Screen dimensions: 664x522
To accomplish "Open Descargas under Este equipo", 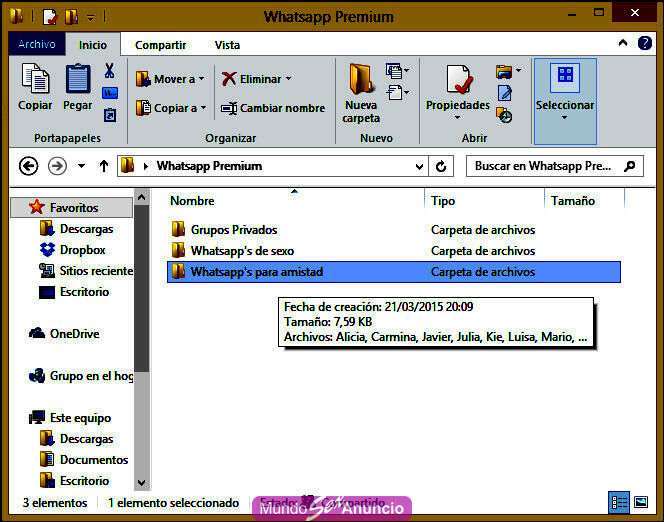I will 76,439.
